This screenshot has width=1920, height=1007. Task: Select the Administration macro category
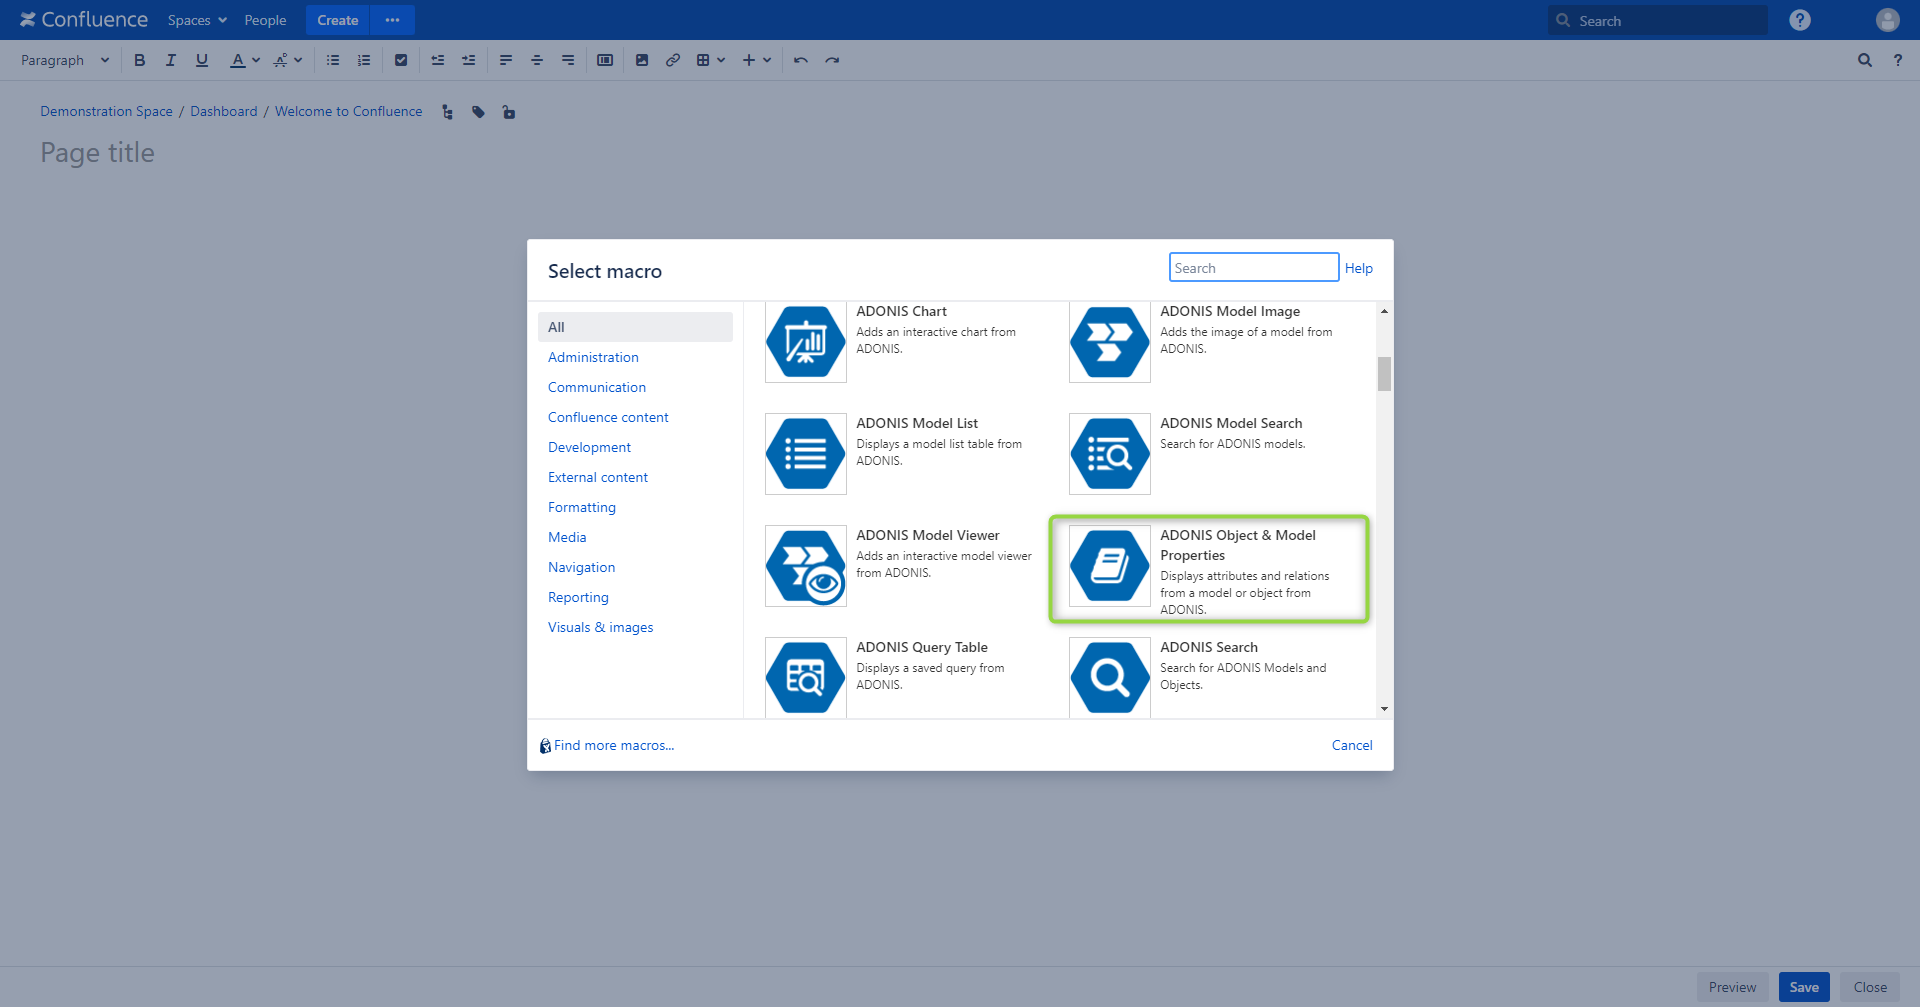593,357
